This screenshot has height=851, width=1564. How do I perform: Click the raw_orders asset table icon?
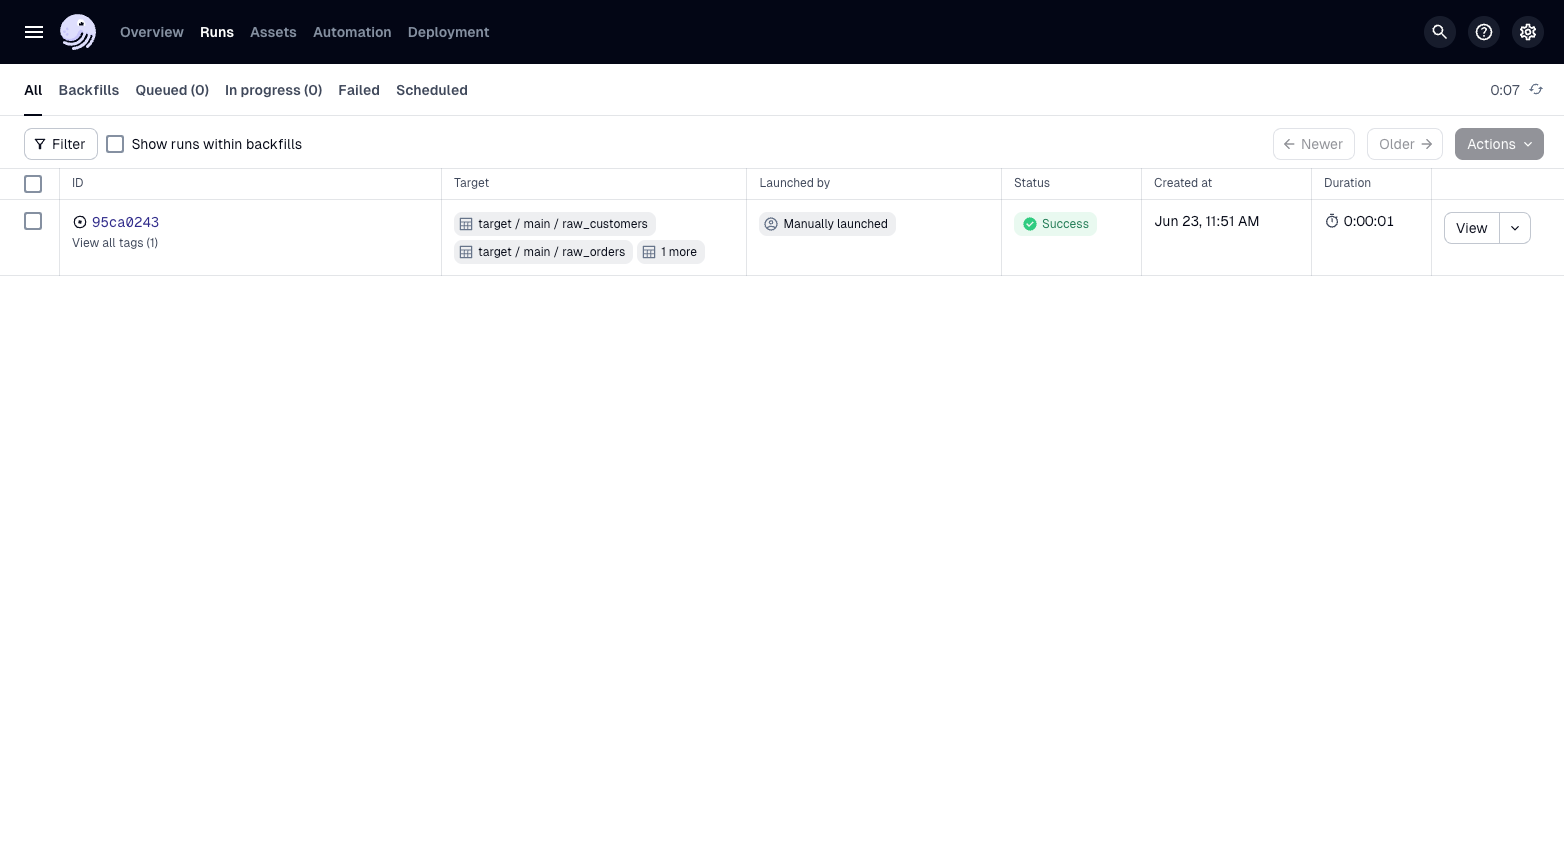(466, 252)
